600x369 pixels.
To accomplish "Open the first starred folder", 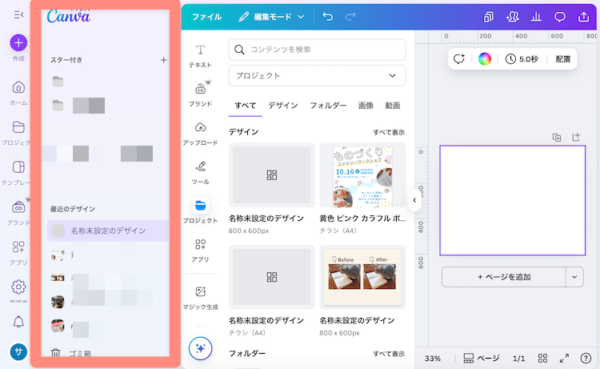I will point(58,82).
